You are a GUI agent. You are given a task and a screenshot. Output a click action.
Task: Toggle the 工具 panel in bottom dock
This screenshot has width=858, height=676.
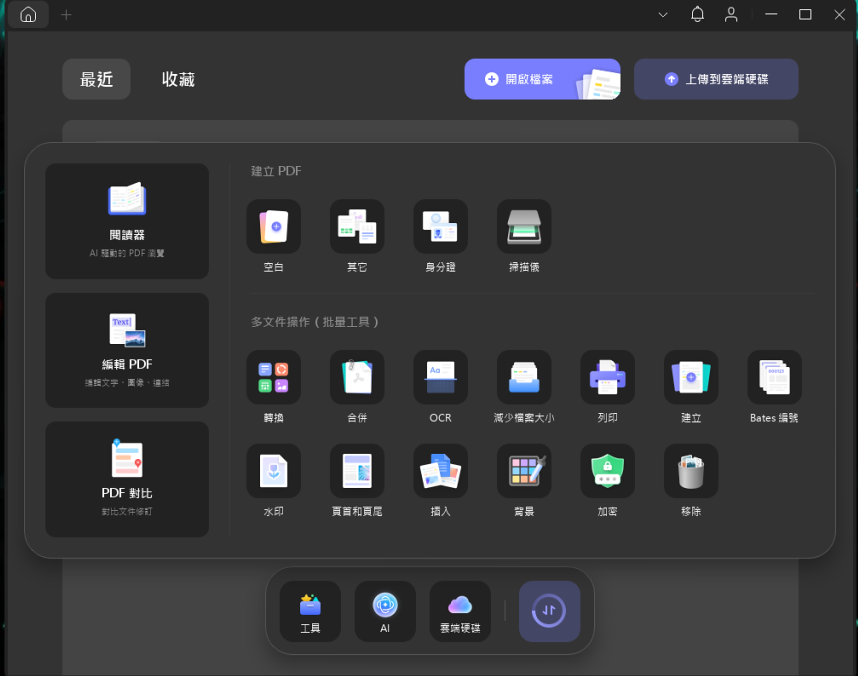coord(310,611)
